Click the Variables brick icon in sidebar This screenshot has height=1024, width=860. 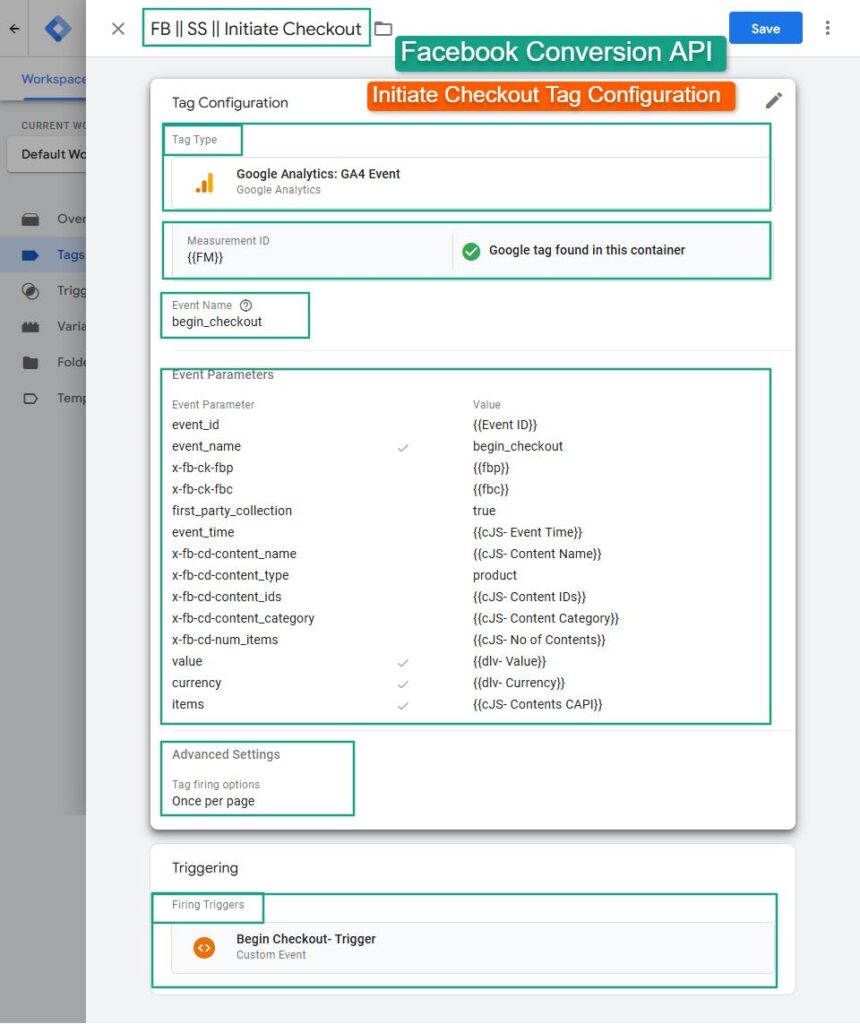30,327
